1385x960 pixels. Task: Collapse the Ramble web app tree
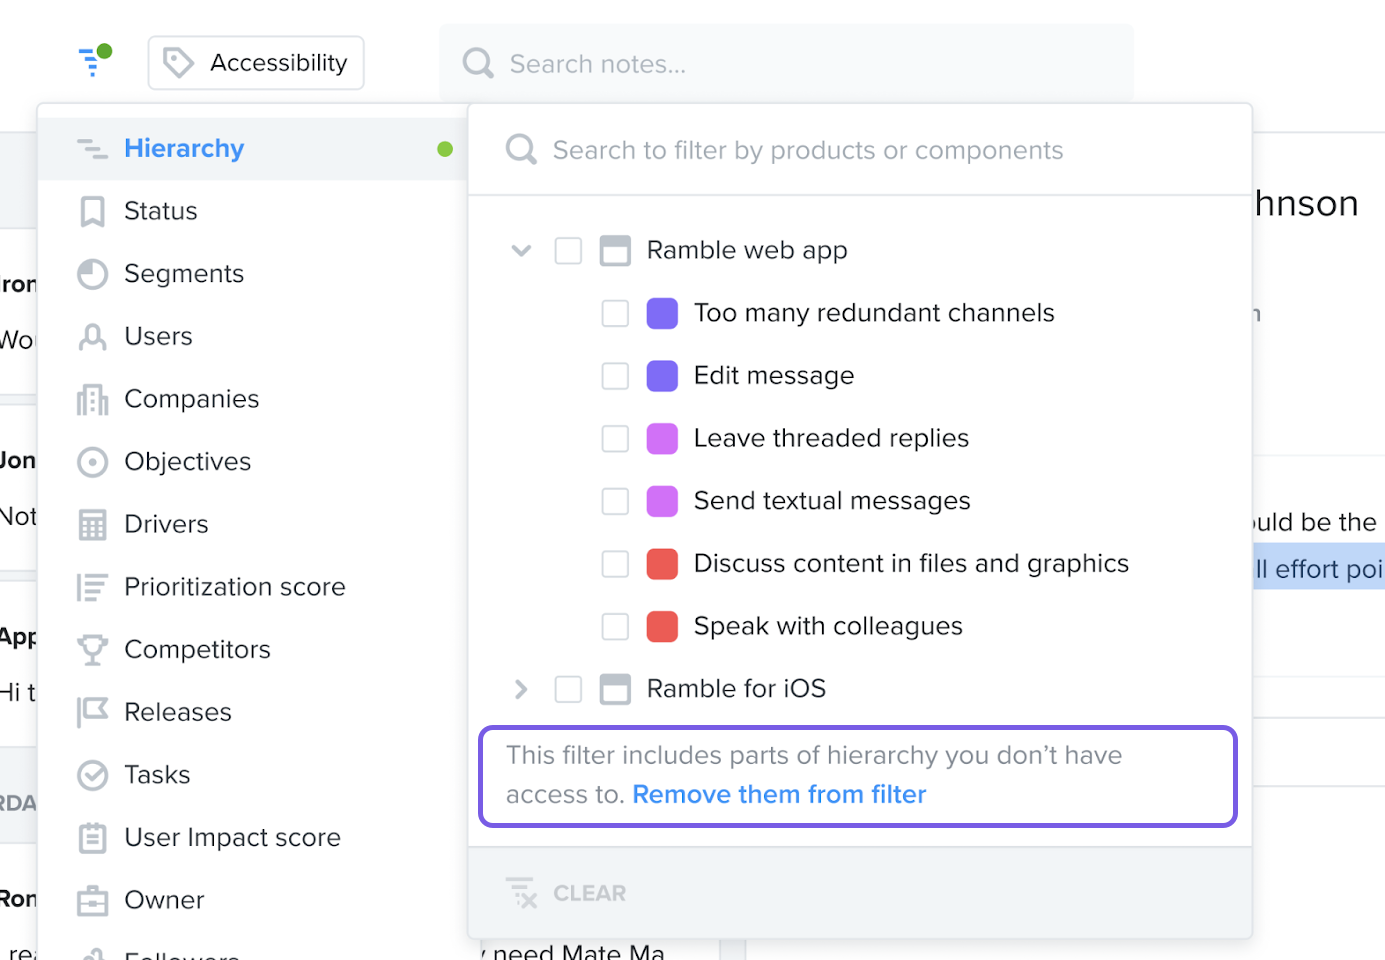(x=521, y=250)
